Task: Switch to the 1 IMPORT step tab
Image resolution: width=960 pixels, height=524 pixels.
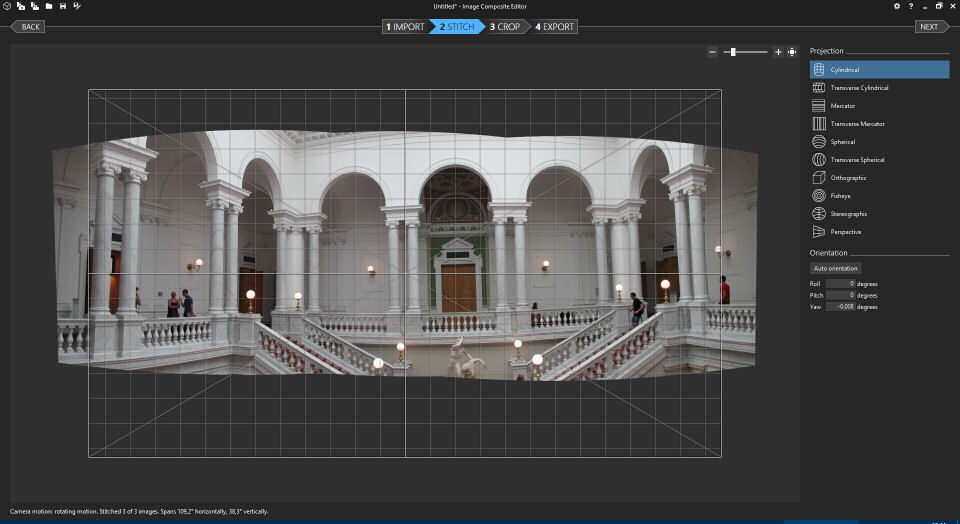Action: pos(405,27)
